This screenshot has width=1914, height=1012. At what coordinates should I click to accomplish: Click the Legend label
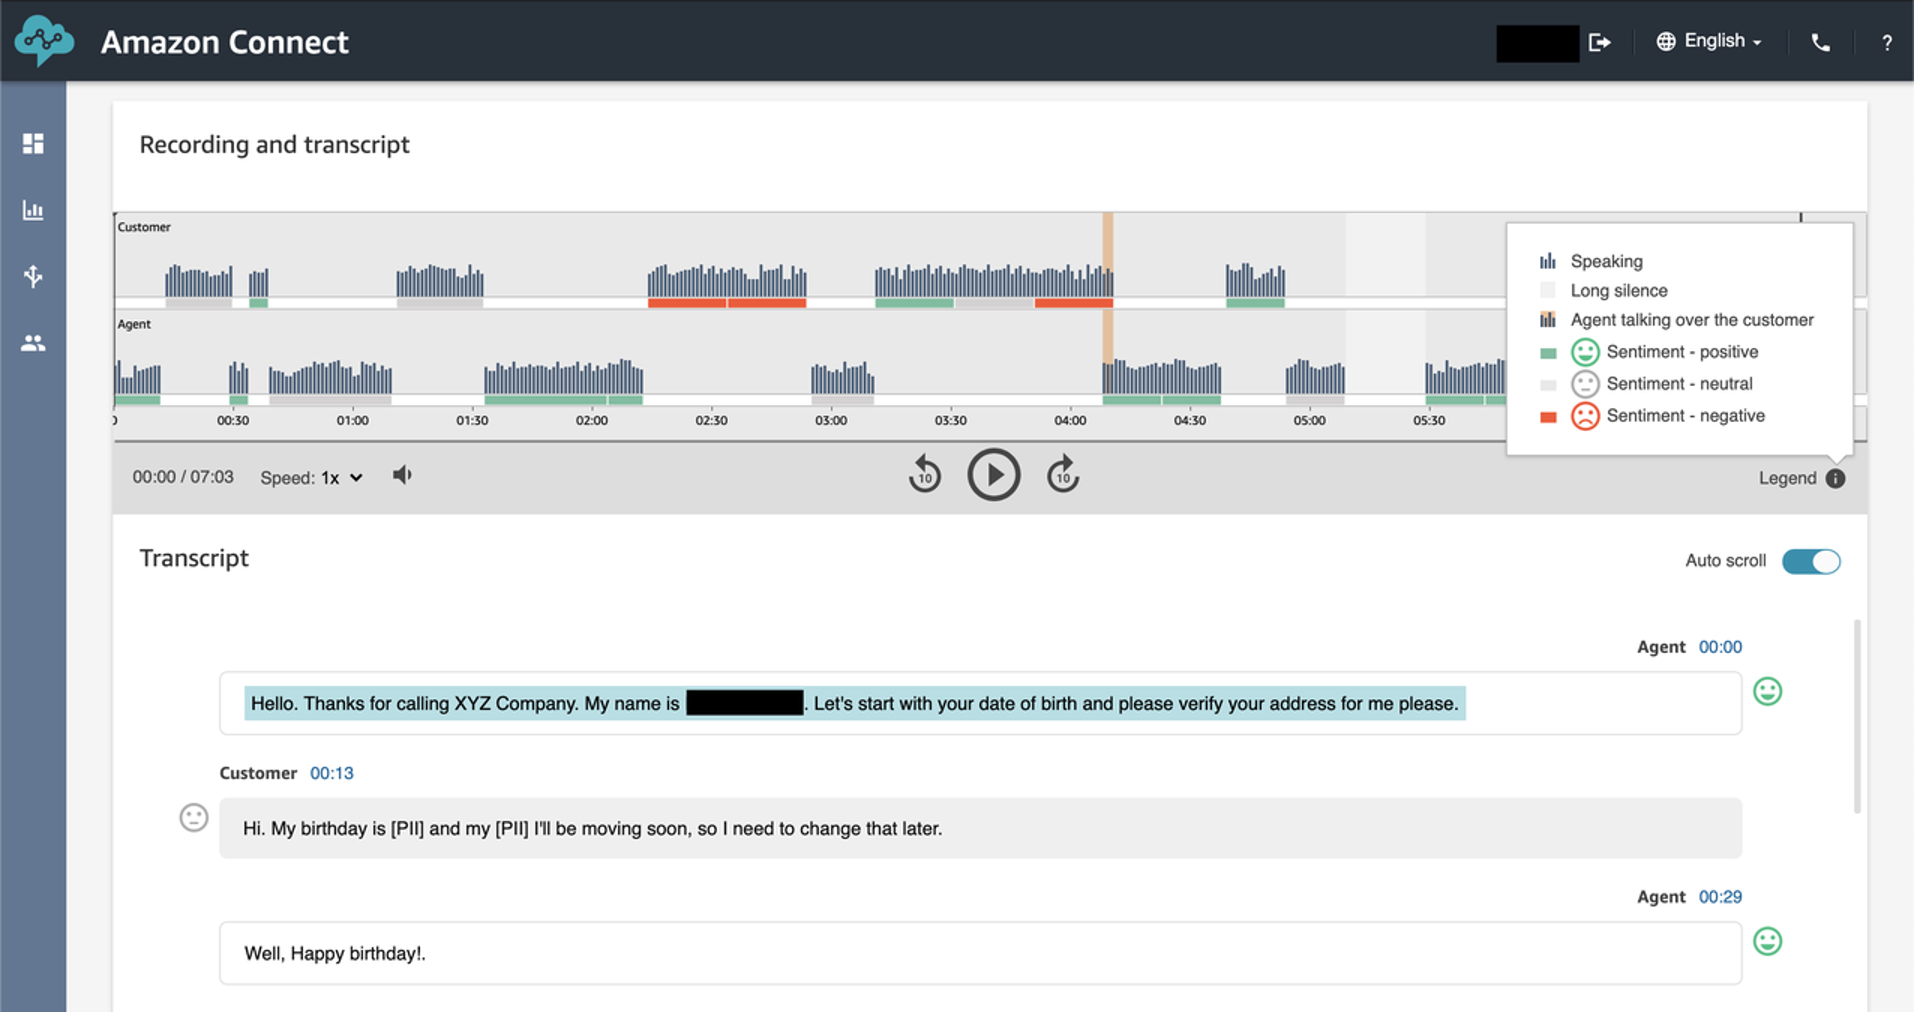(x=1788, y=478)
